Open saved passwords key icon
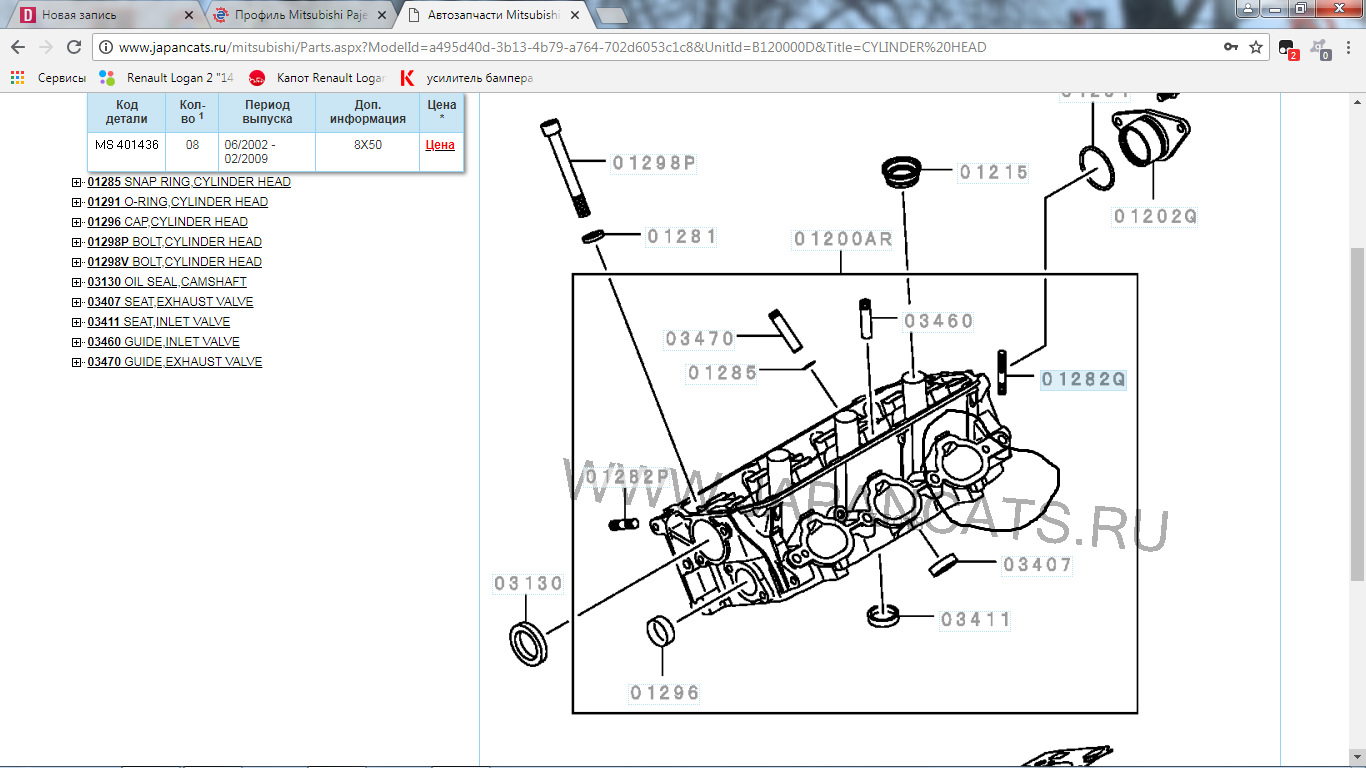Image resolution: width=1366 pixels, height=768 pixels. tap(1231, 47)
